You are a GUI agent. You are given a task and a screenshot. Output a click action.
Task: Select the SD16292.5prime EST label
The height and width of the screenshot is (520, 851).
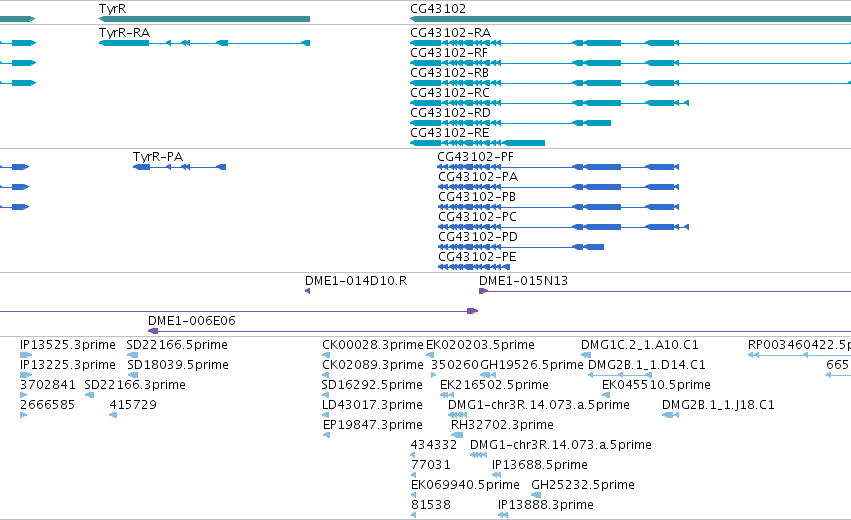pyautogui.click(x=372, y=385)
